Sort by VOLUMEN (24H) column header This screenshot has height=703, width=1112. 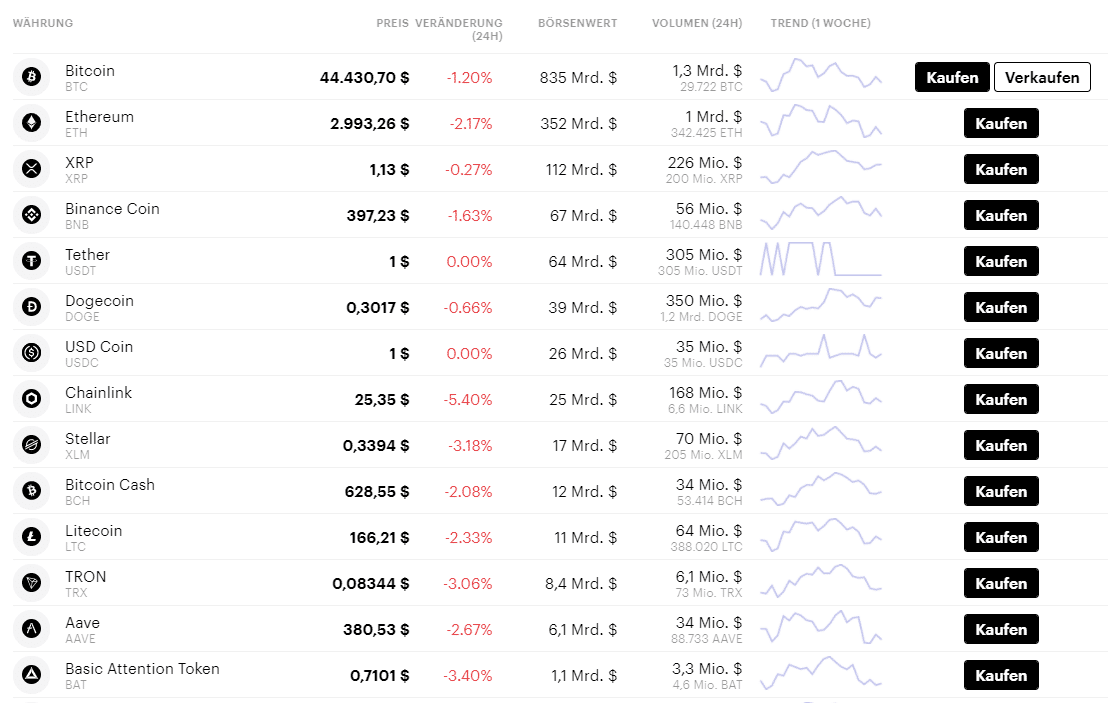coord(697,23)
